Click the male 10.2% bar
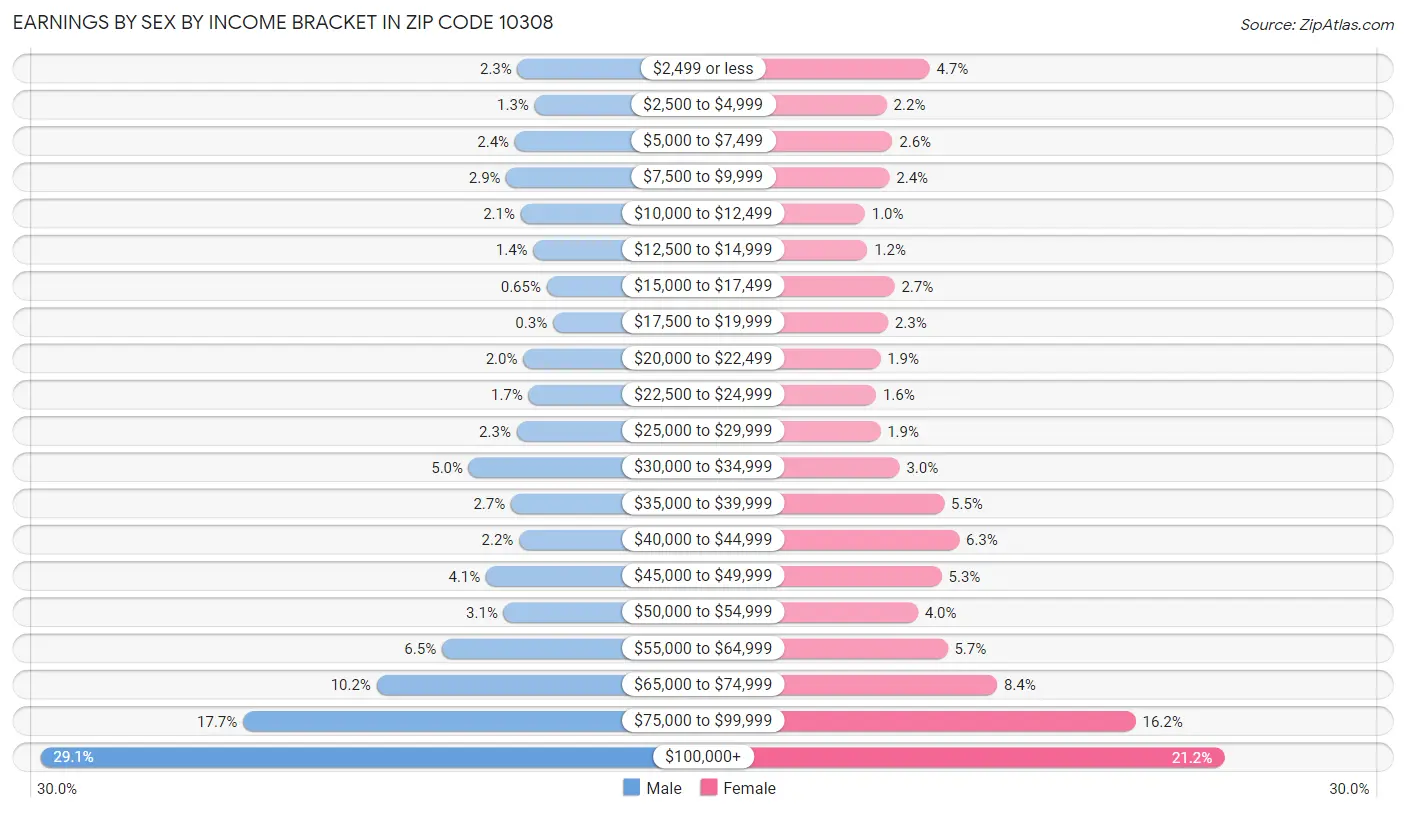 (x=500, y=685)
